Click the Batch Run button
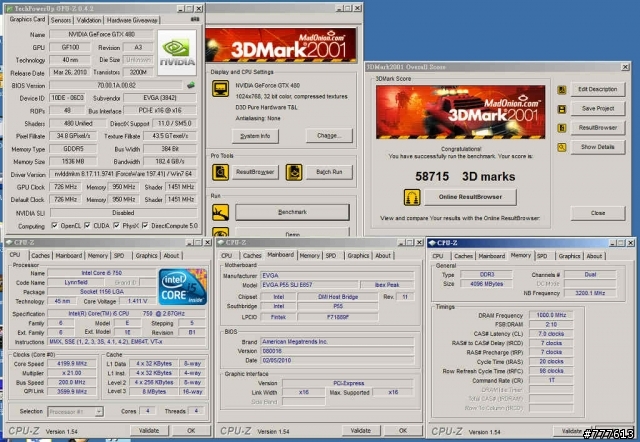This screenshot has height=442, width=640. [x=329, y=172]
